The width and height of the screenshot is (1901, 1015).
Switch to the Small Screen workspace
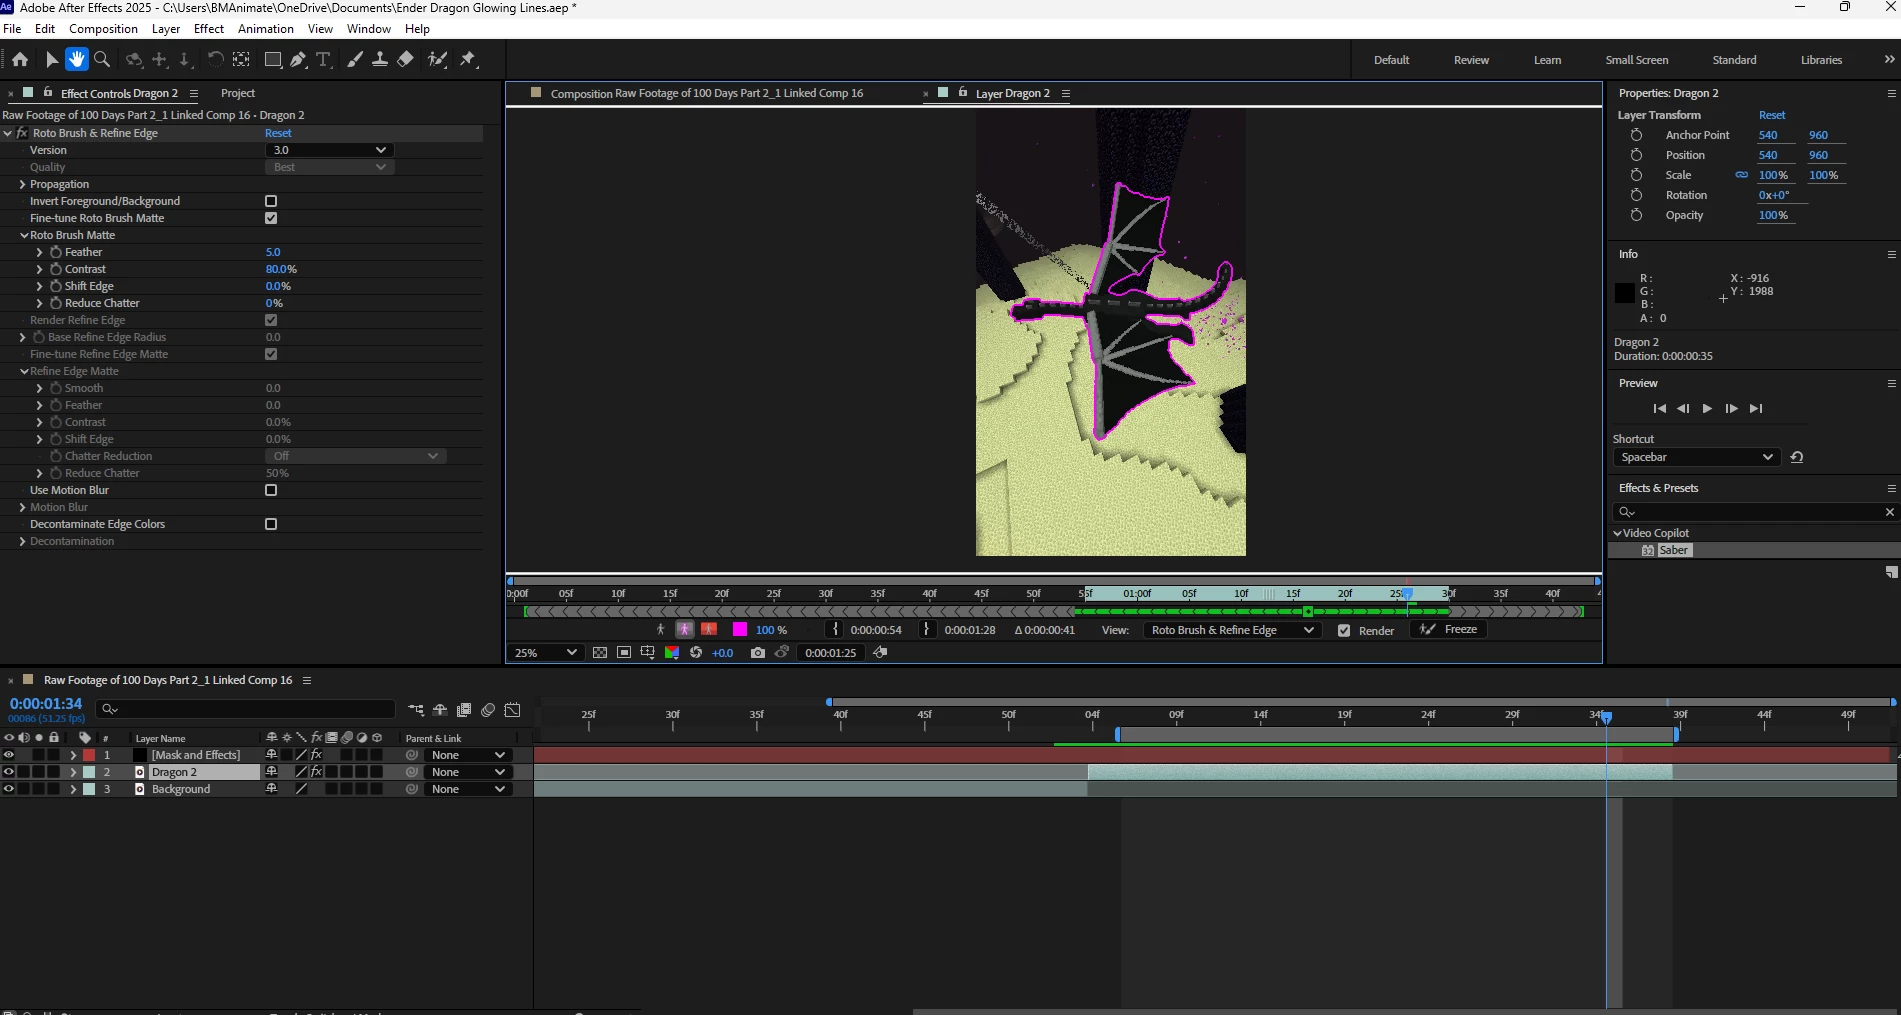pyautogui.click(x=1637, y=60)
